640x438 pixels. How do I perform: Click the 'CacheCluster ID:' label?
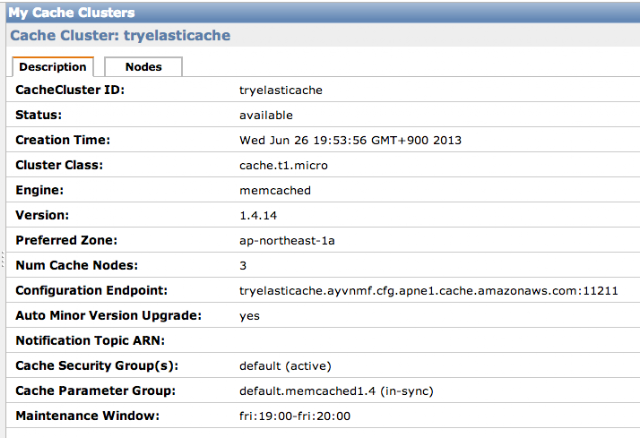70,90
